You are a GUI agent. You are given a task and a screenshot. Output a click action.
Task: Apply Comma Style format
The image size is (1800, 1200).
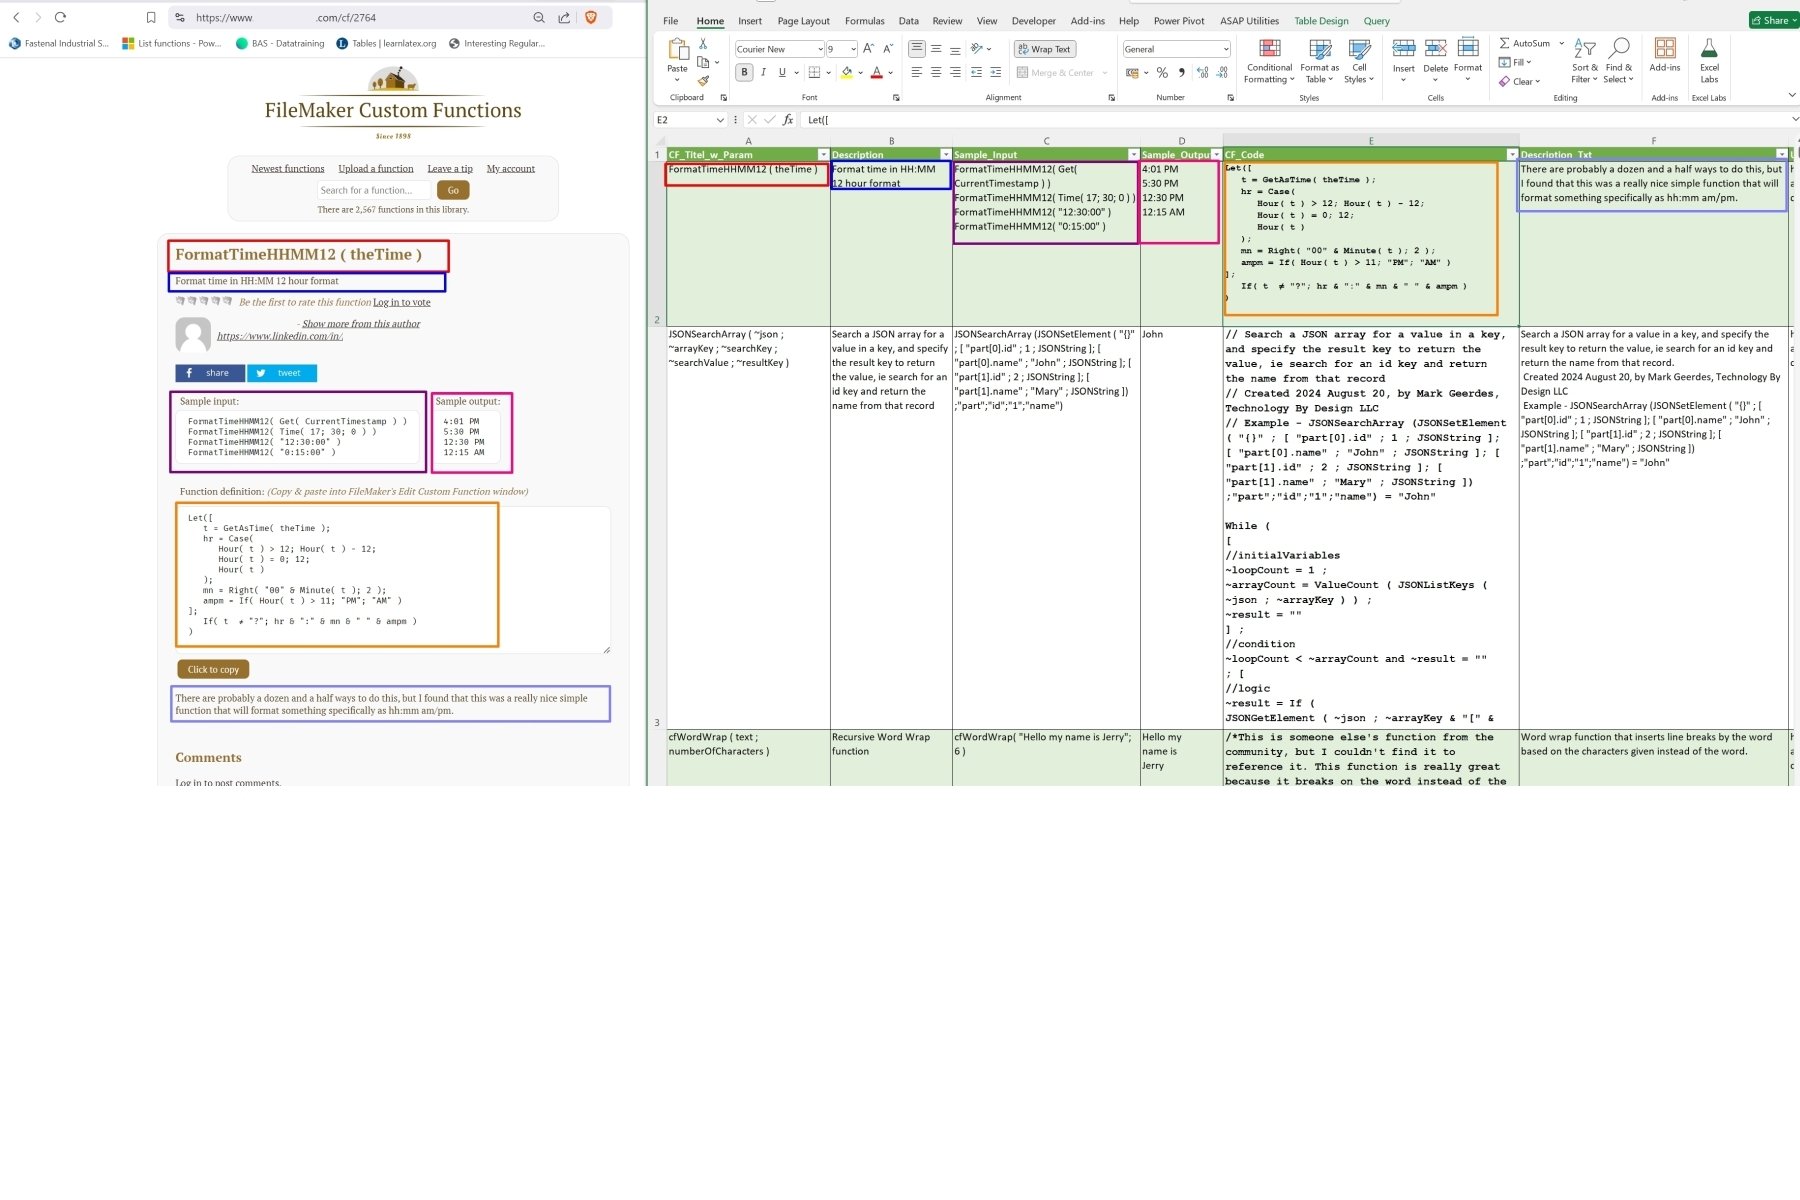[x=1182, y=72]
